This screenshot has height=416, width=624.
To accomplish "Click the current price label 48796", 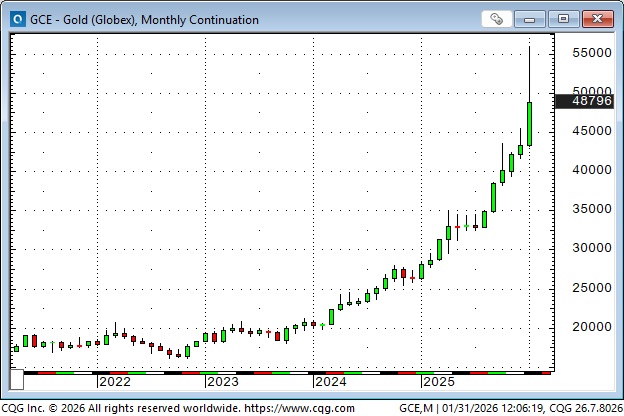I will click(x=592, y=101).
